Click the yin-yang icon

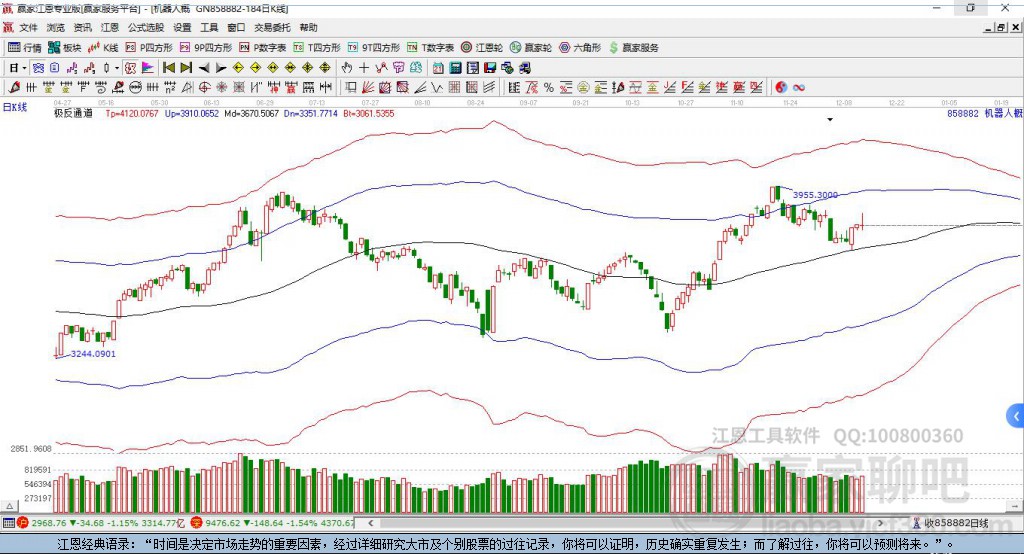tap(782, 87)
